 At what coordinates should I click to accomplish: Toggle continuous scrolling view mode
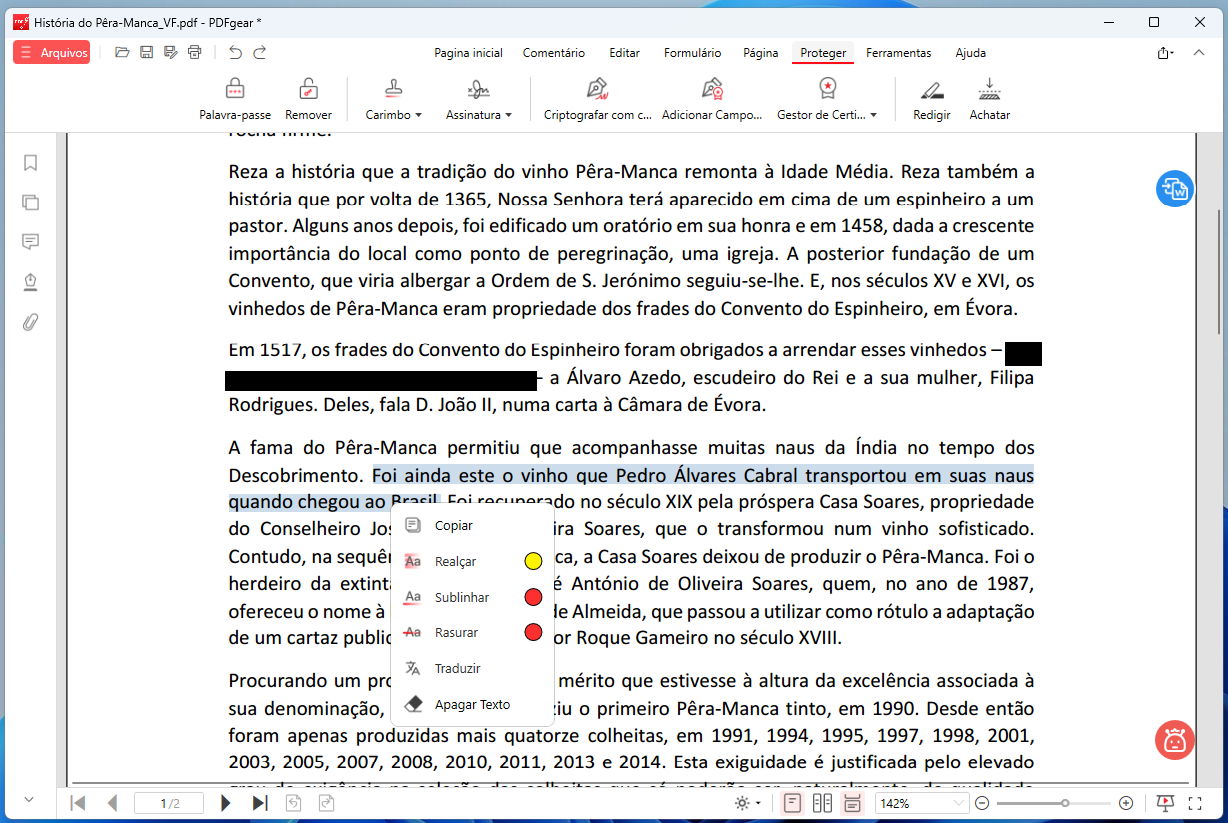tap(852, 803)
